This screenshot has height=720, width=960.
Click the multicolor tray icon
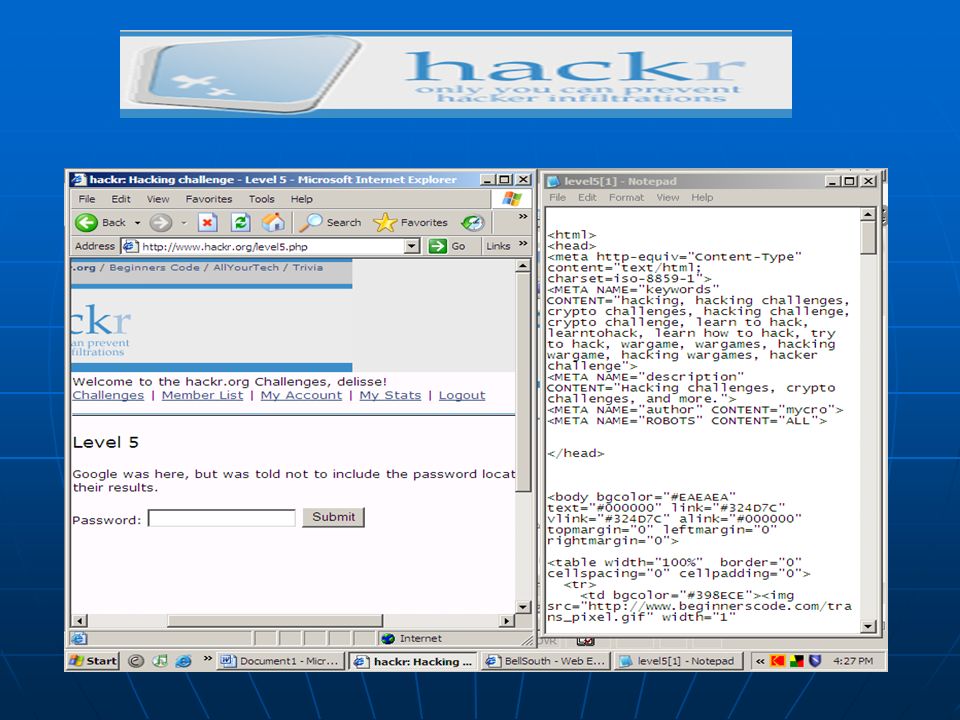pos(796,661)
